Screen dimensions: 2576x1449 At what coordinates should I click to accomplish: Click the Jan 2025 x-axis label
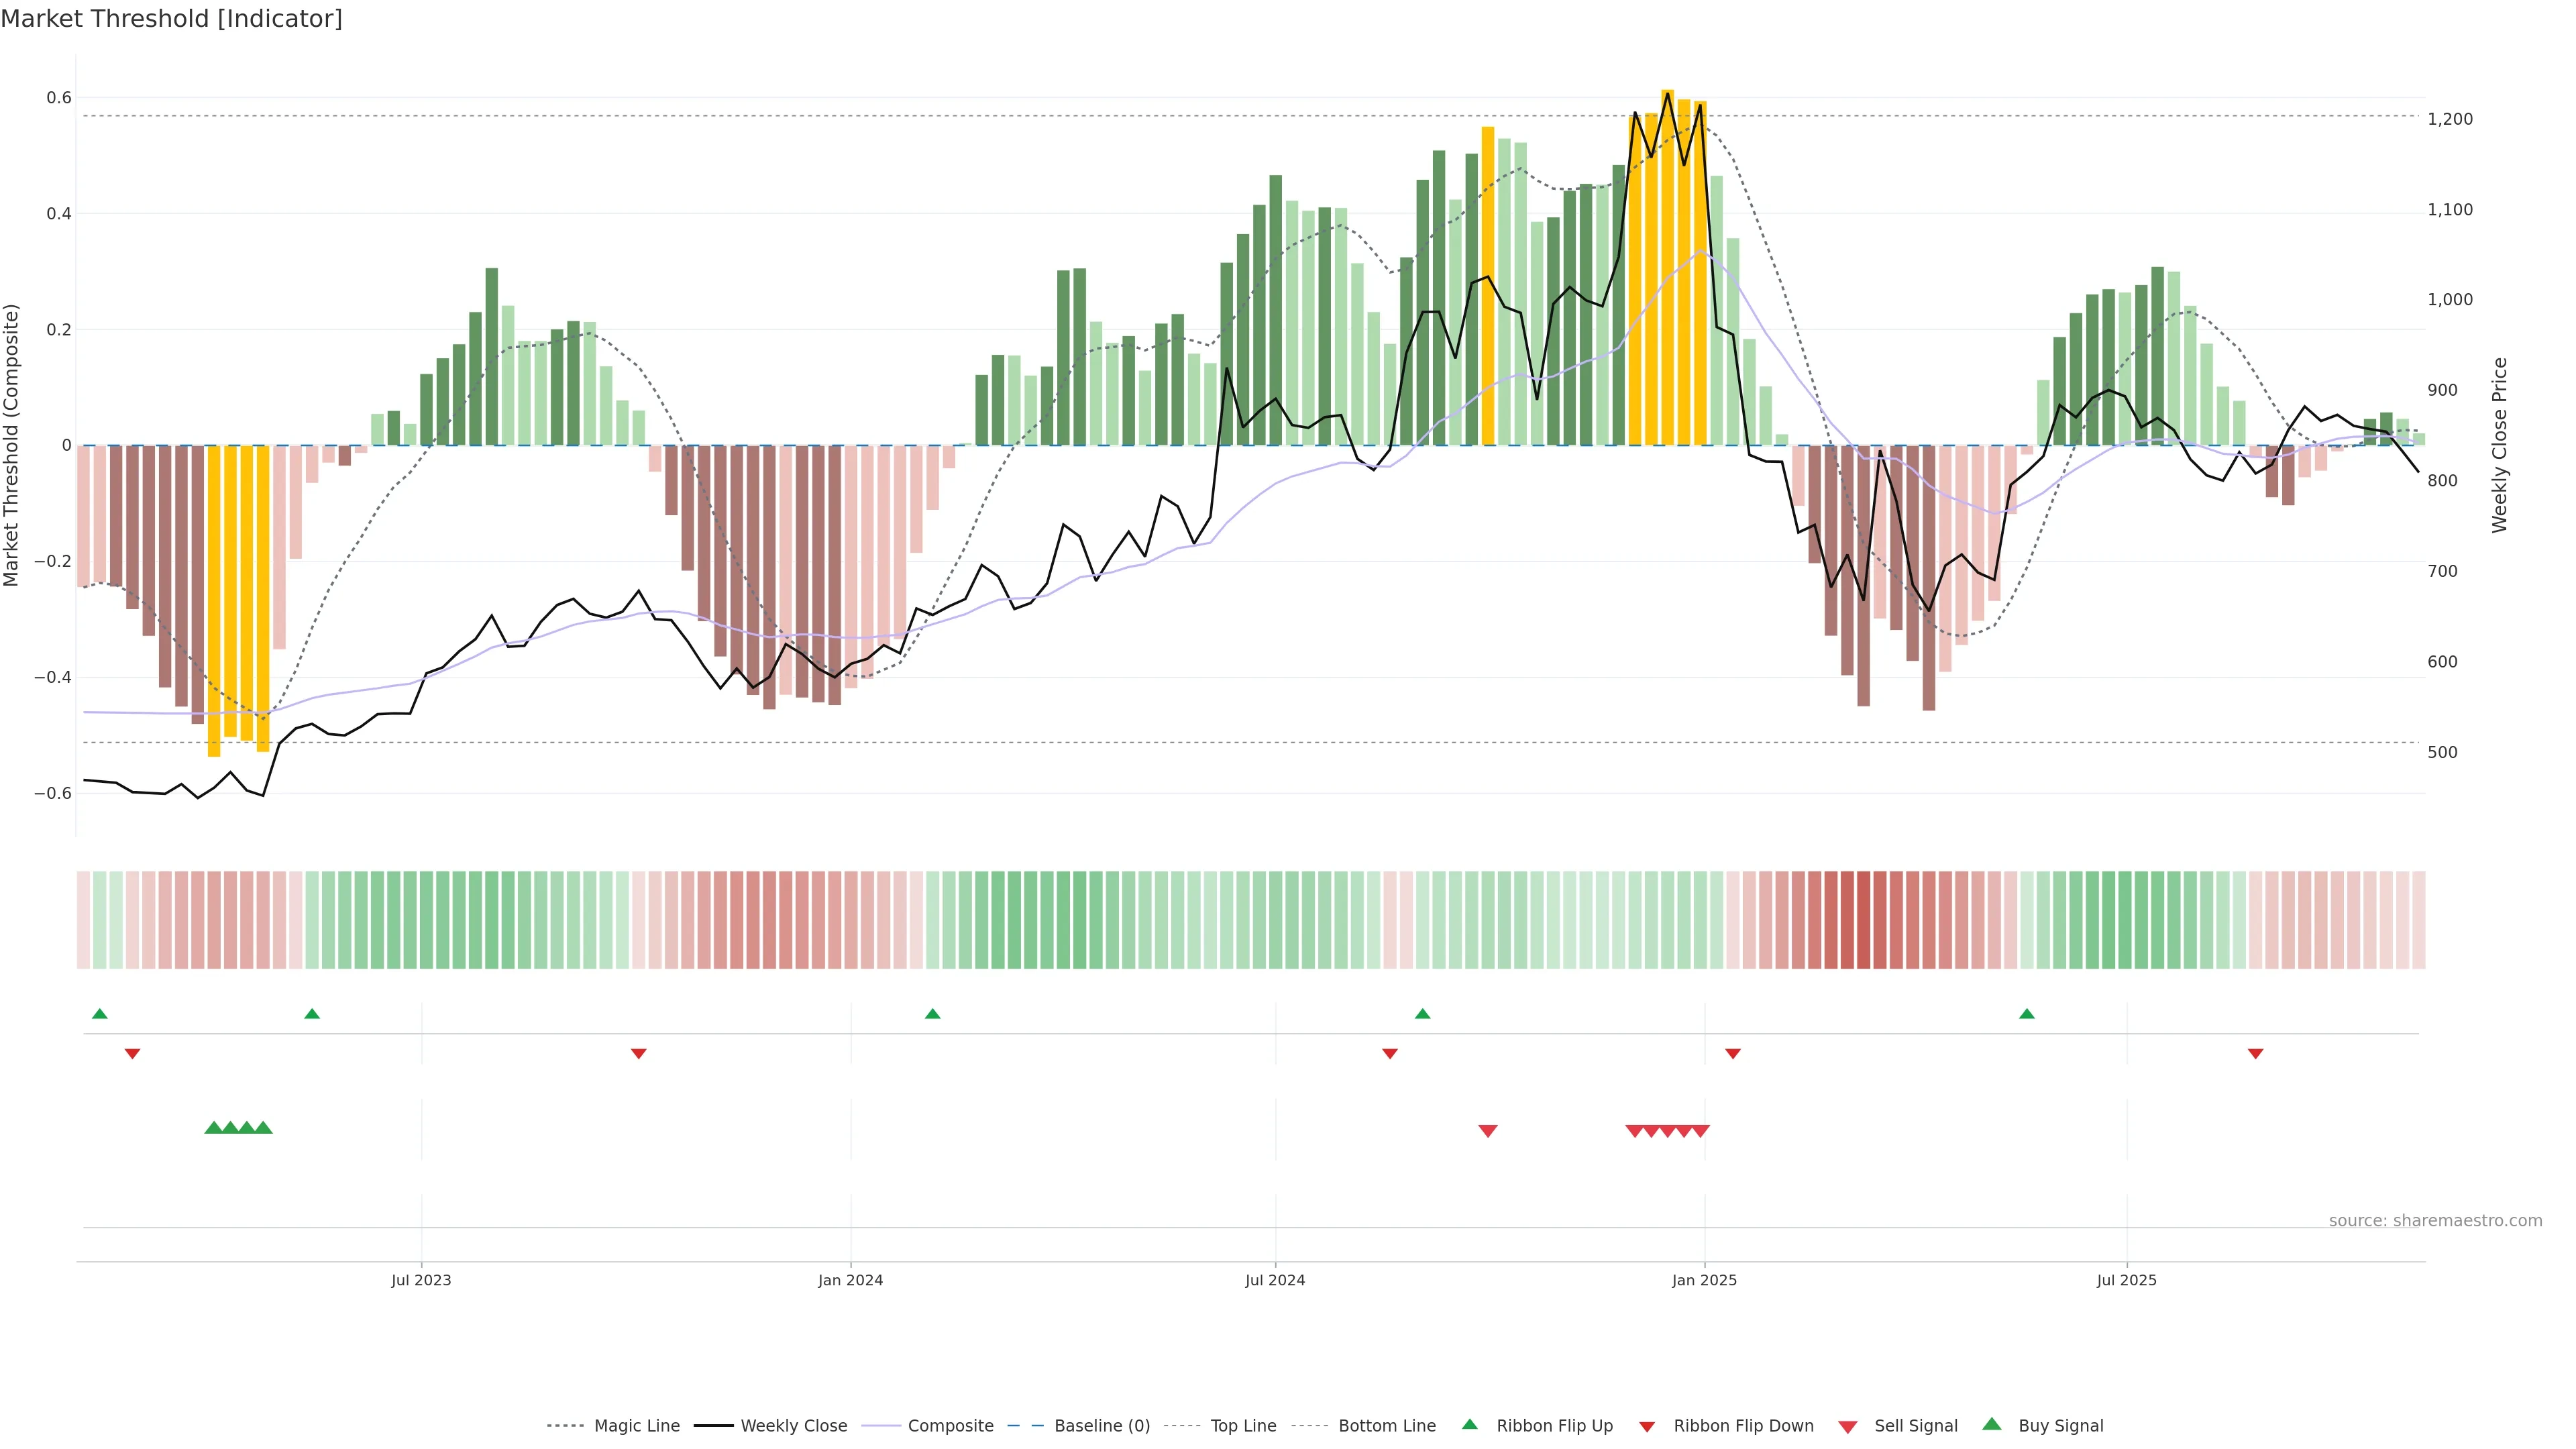[1704, 1280]
